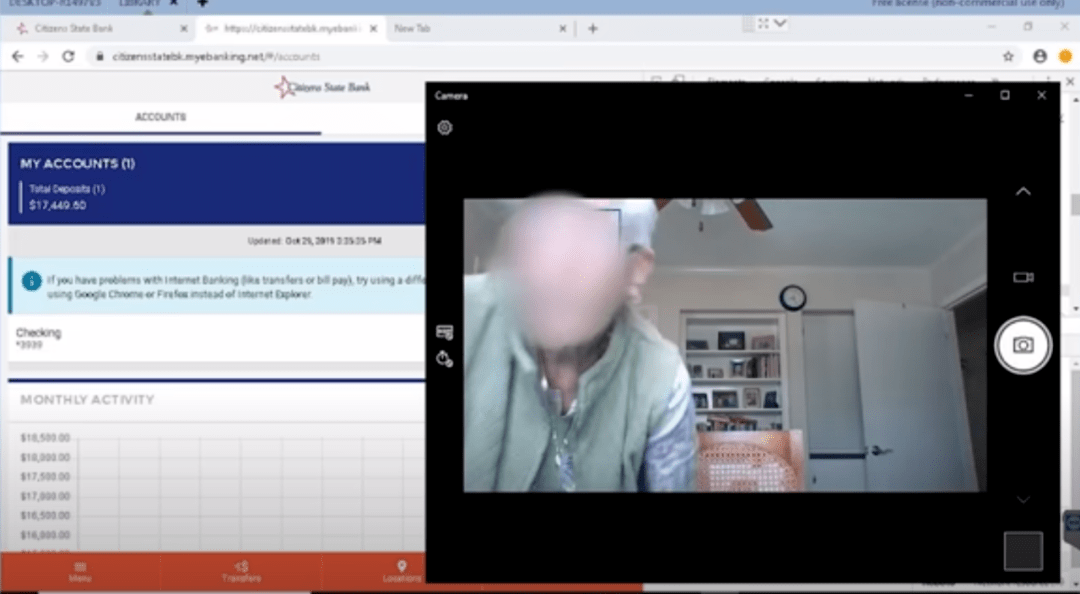Open the camera roll thumbnail
The image size is (1080, 594).
pyautogui.click(x=1023, y=551)
